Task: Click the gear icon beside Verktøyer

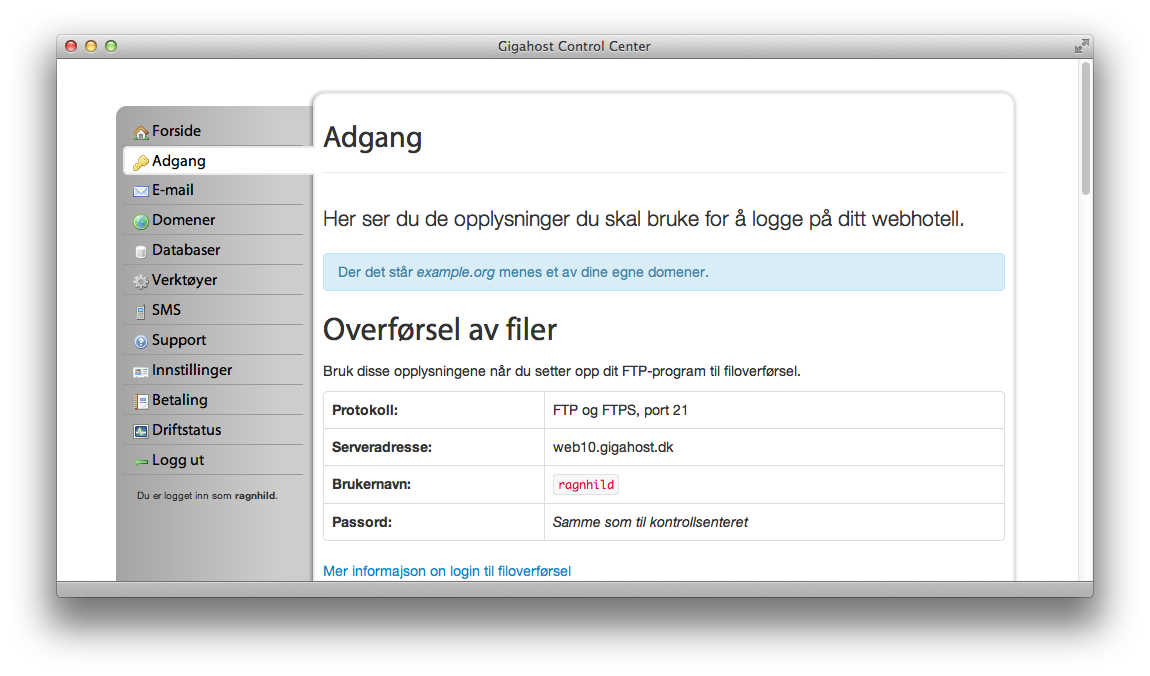Action: (141, 281)
